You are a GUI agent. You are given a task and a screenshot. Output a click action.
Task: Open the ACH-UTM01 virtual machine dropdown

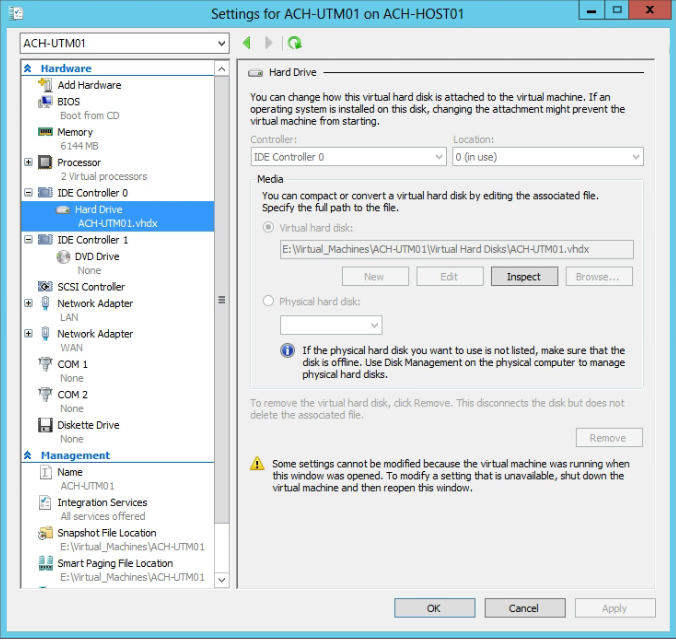click(124, 43)
